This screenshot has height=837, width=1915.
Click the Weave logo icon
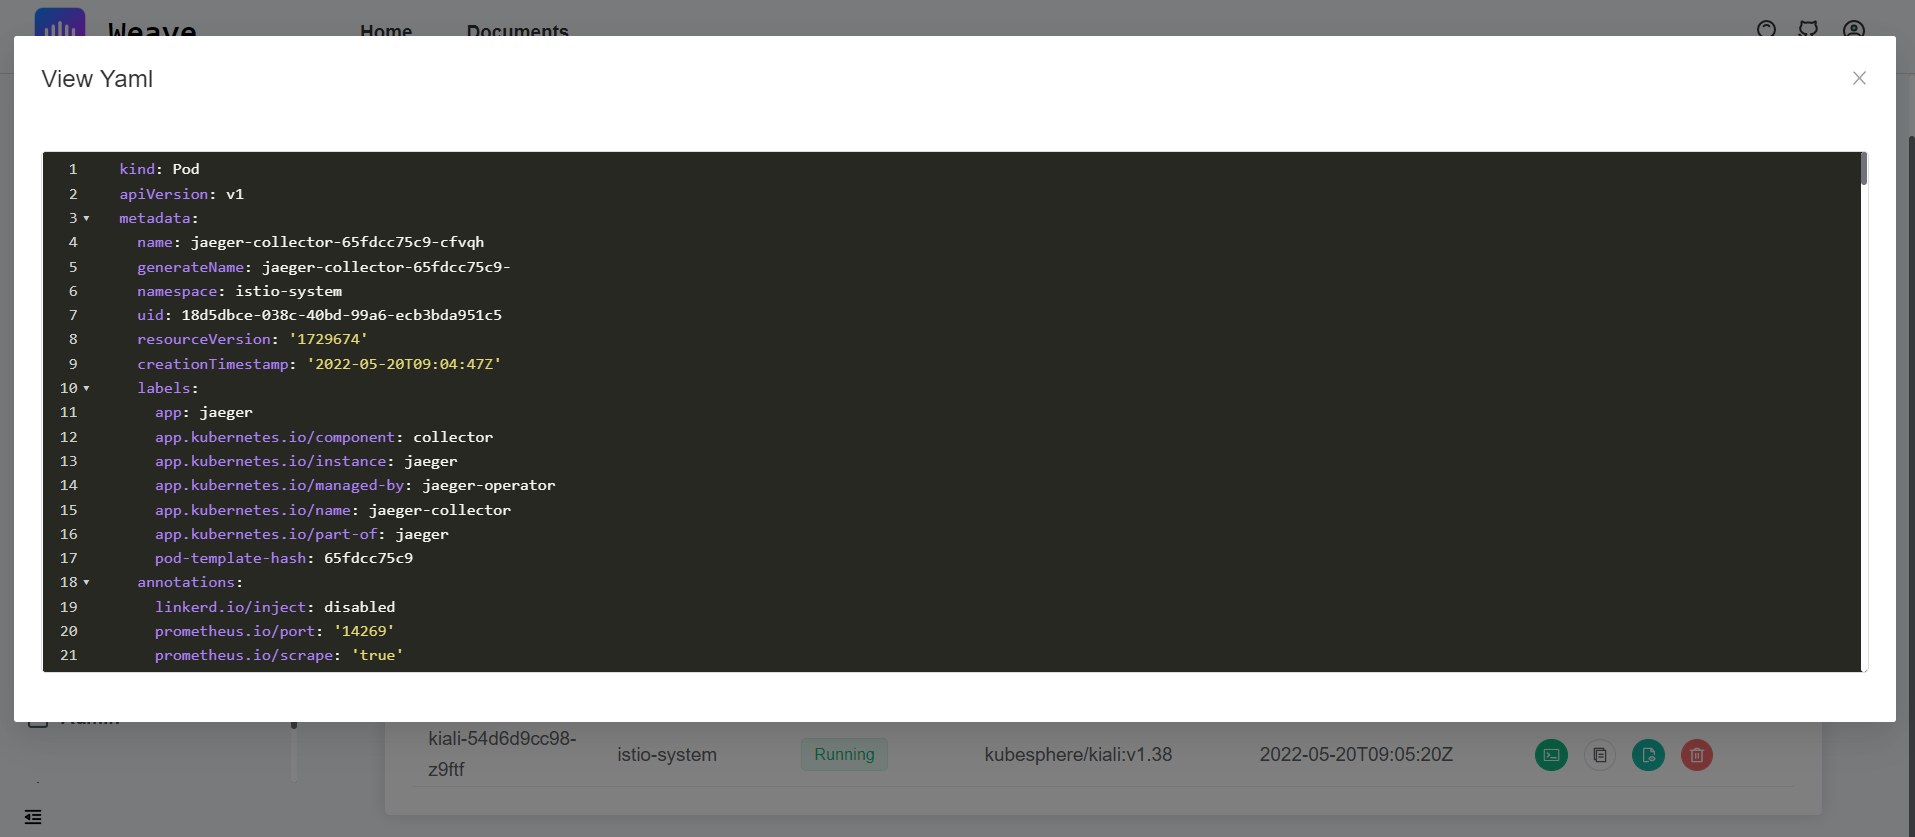tap(60, 23)
